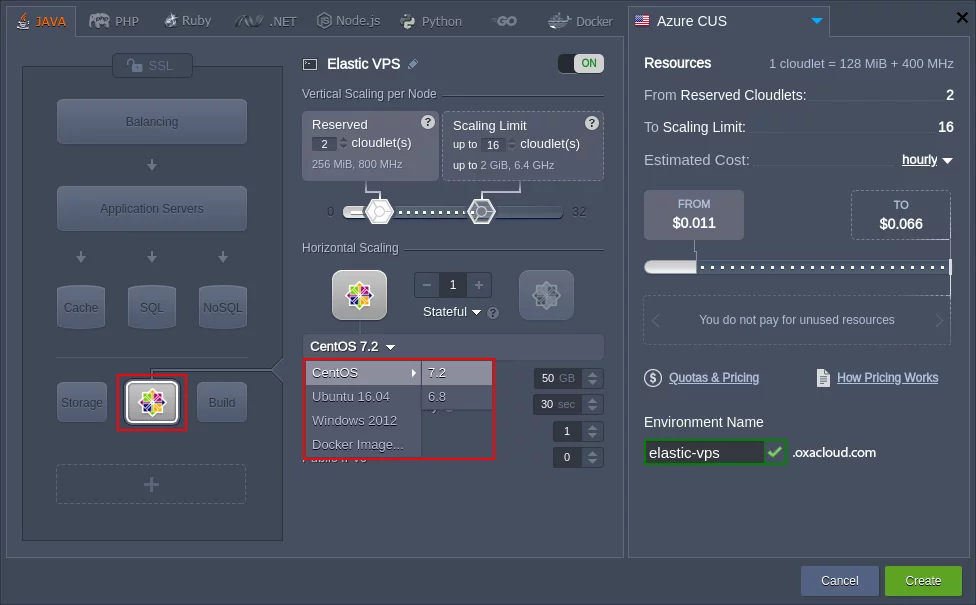This screenshot has height=605, width=976.
Task: Add a Balancing layer
Action: pyautogui.click(x=152, y=121)
